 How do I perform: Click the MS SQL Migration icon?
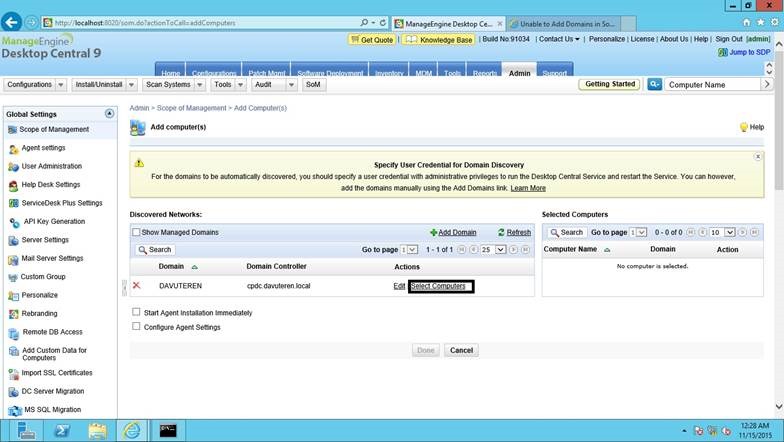click(x=15, y=411)
